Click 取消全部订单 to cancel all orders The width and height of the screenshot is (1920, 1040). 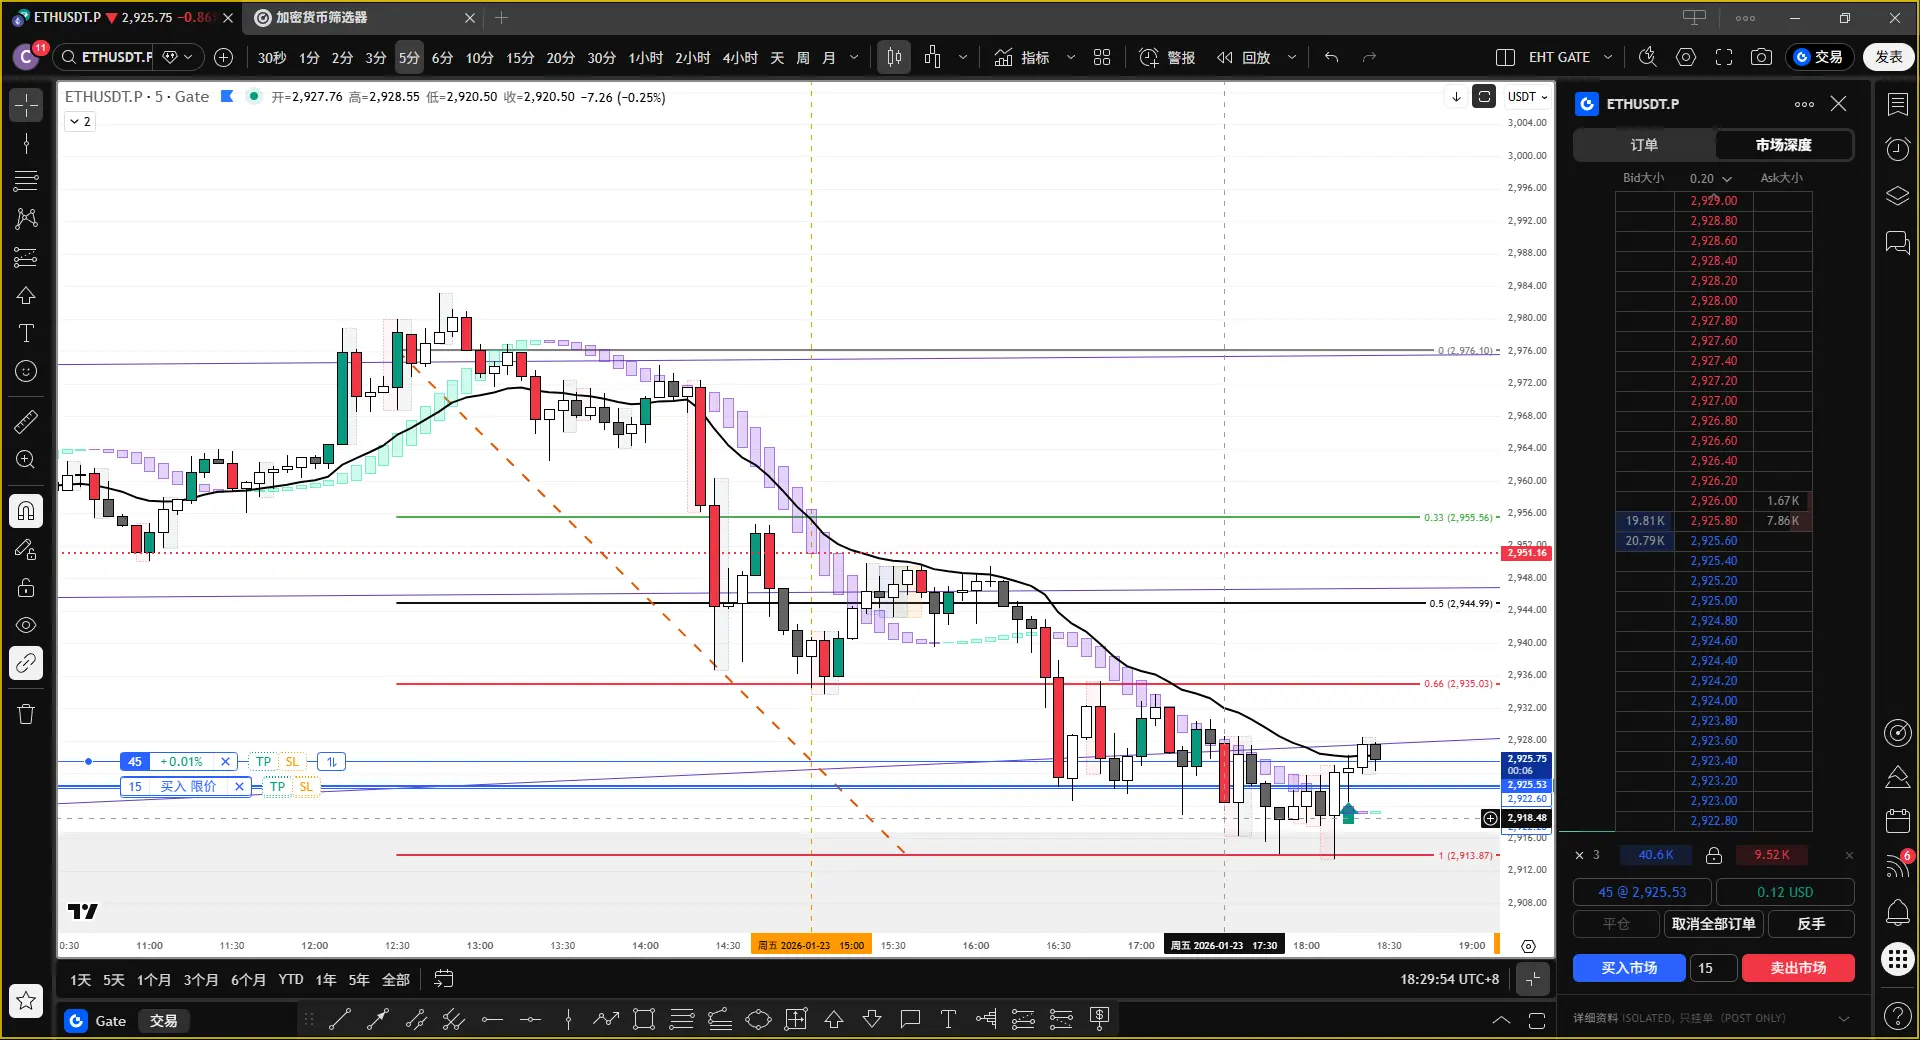click(1713, 924)
